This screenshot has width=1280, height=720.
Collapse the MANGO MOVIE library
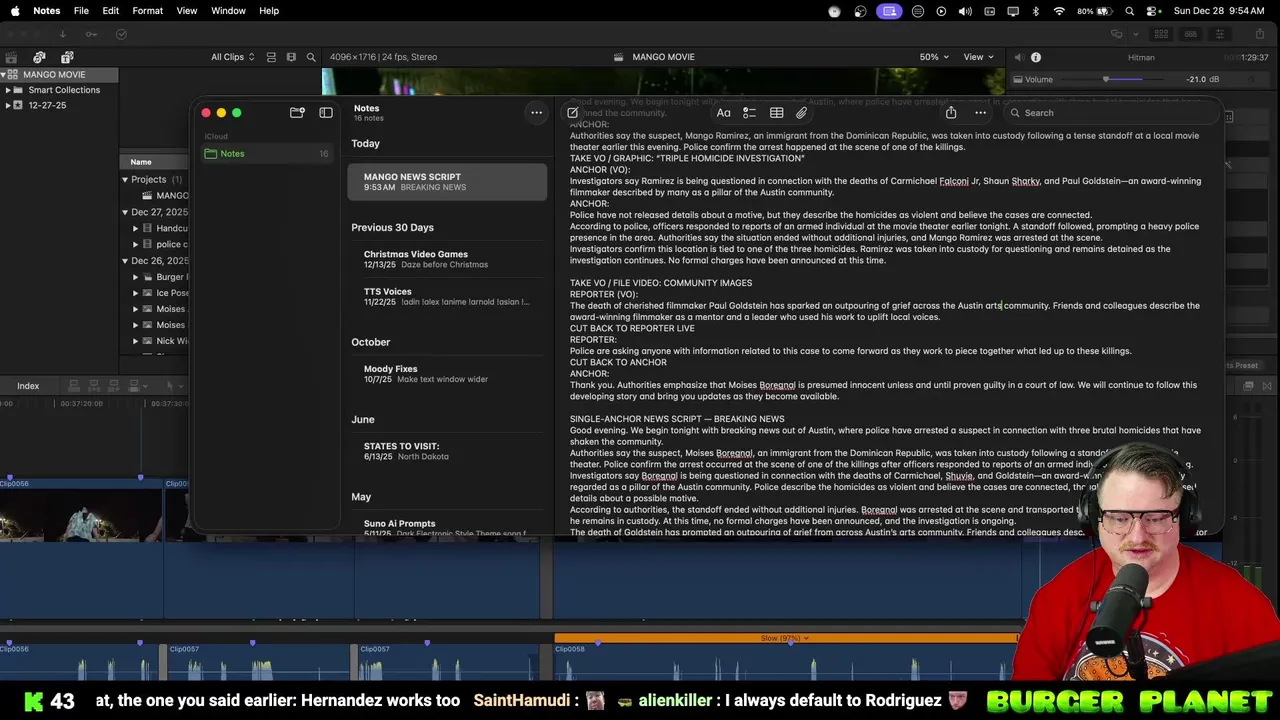coord(4,75)
